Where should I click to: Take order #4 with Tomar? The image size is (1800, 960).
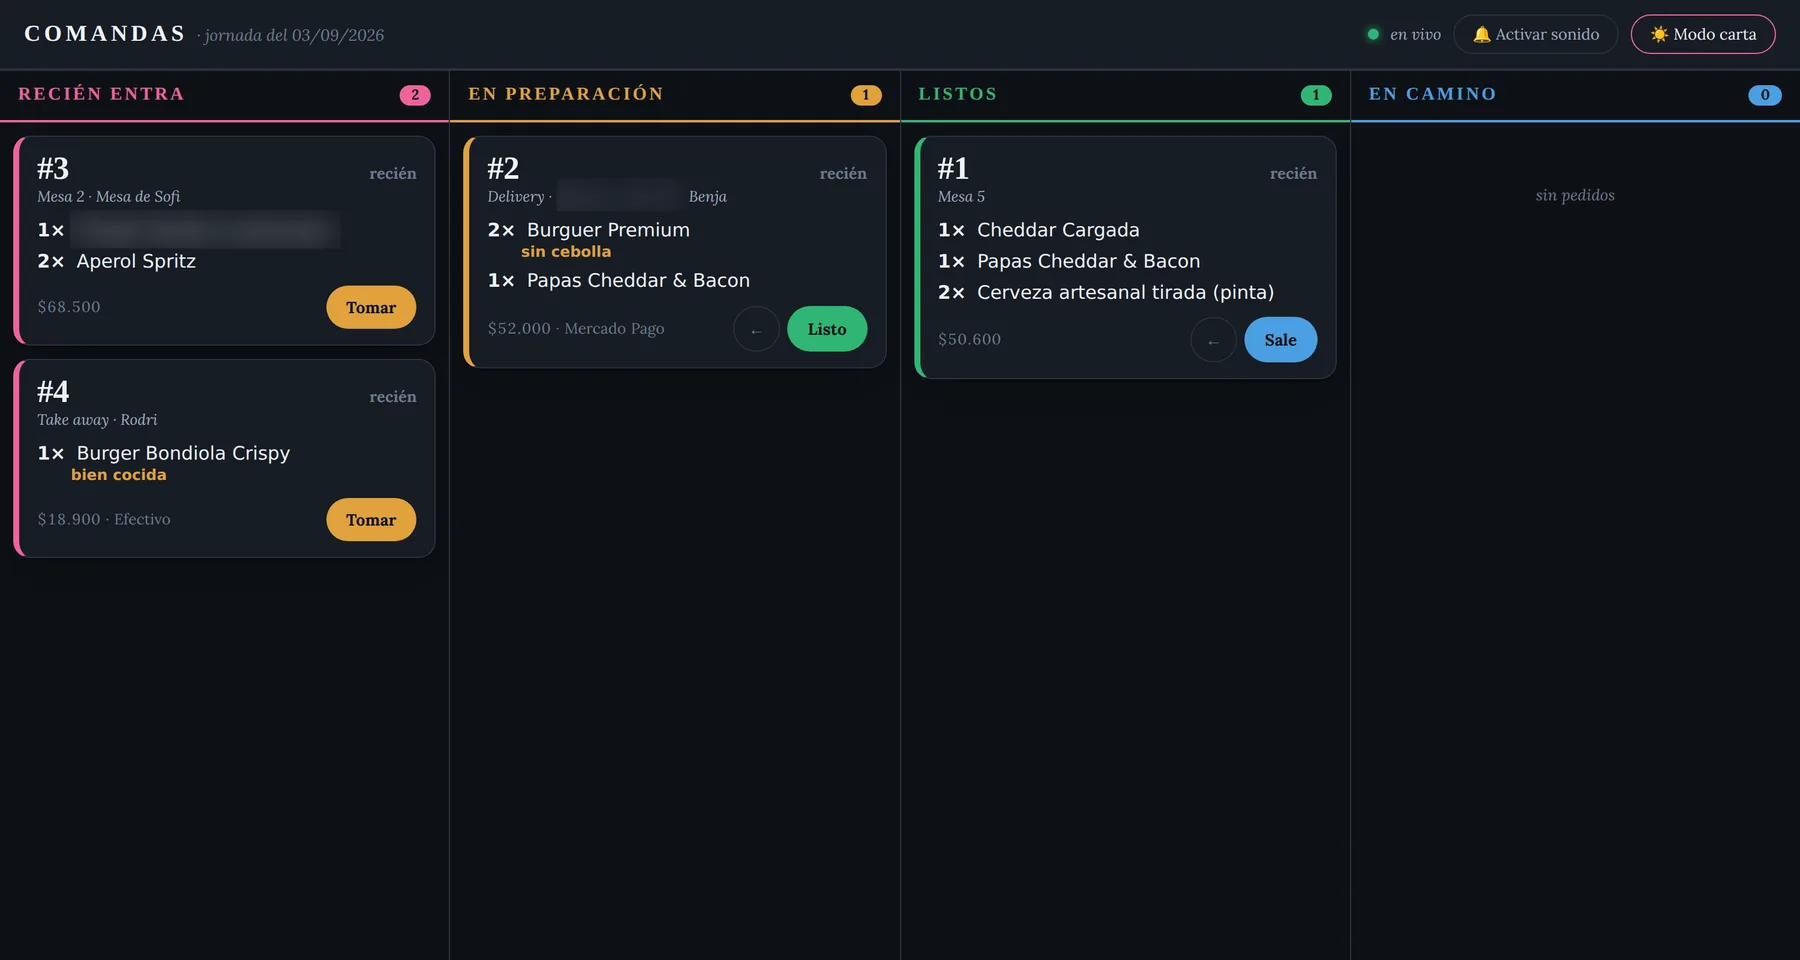click(x=371, y=520)
